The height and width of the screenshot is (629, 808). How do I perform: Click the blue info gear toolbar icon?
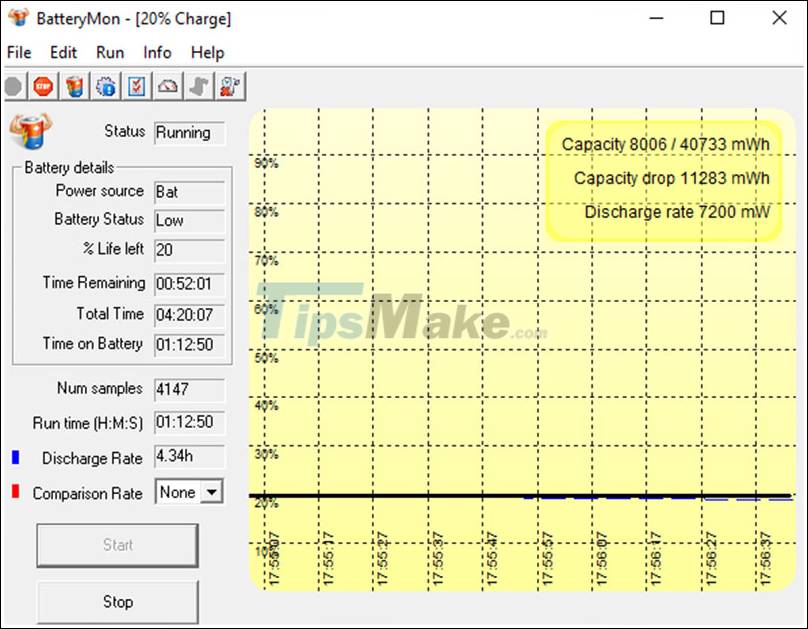point(105,87)
